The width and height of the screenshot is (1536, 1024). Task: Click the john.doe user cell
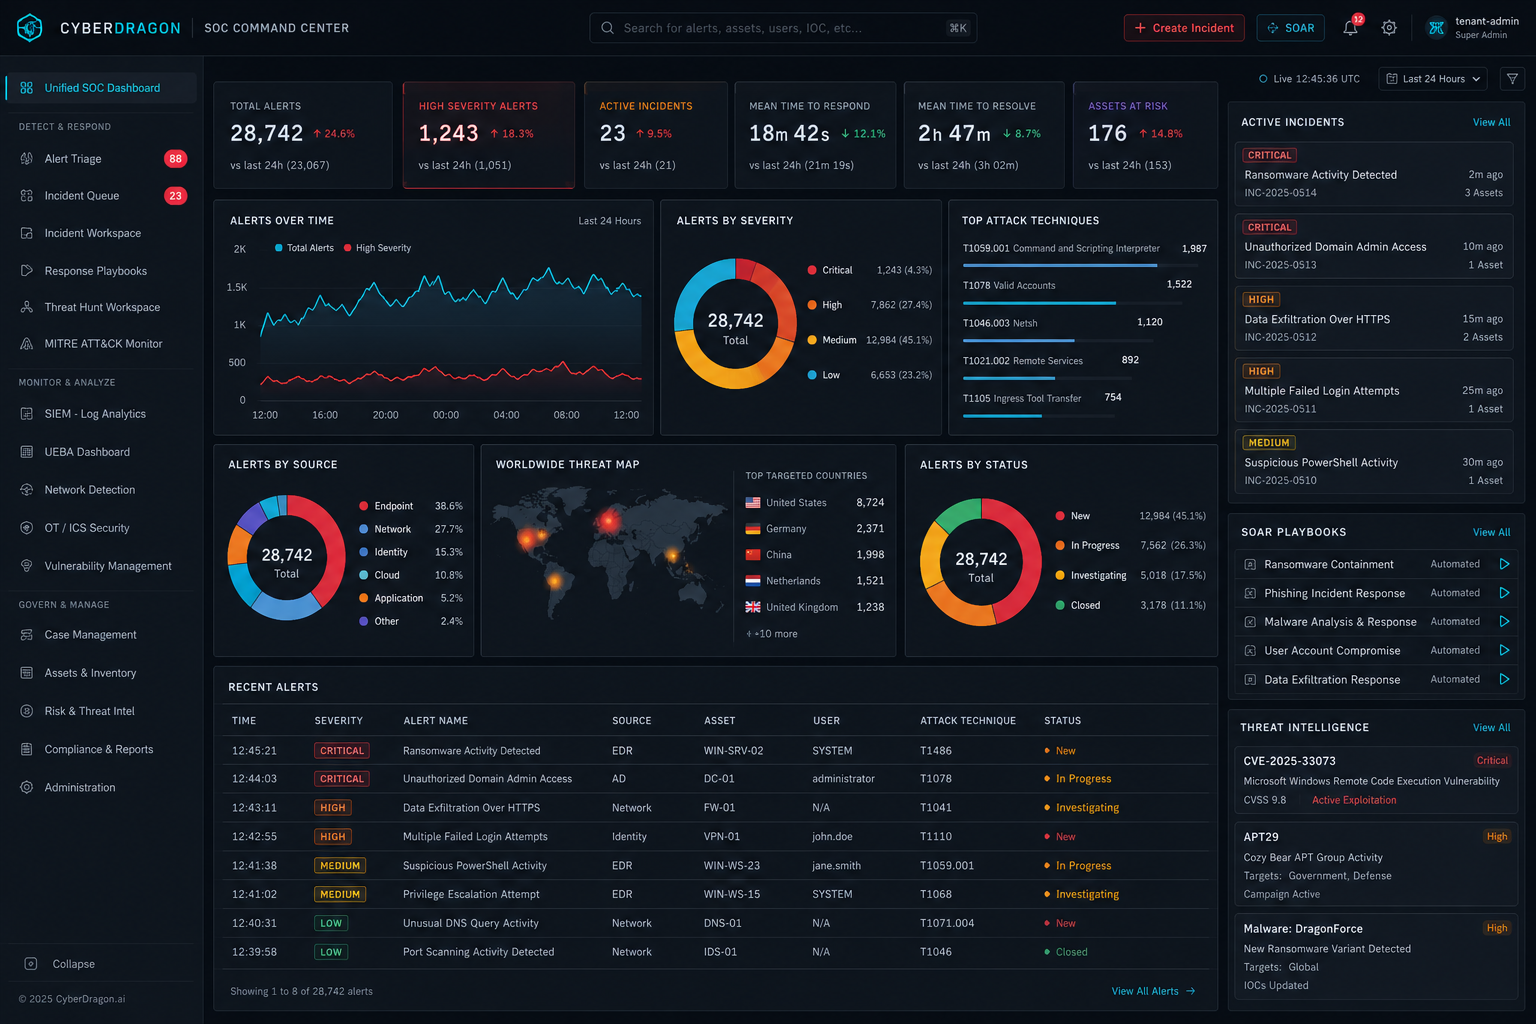832,837
